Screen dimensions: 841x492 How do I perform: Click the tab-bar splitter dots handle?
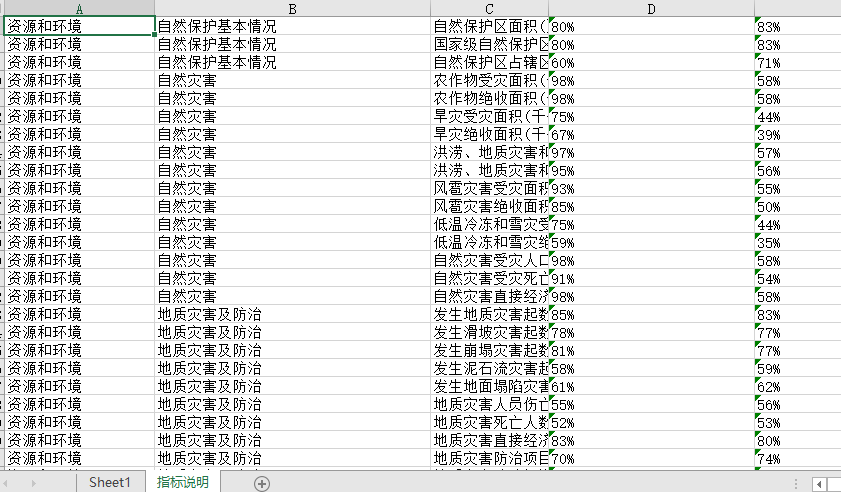coord(796,484)
